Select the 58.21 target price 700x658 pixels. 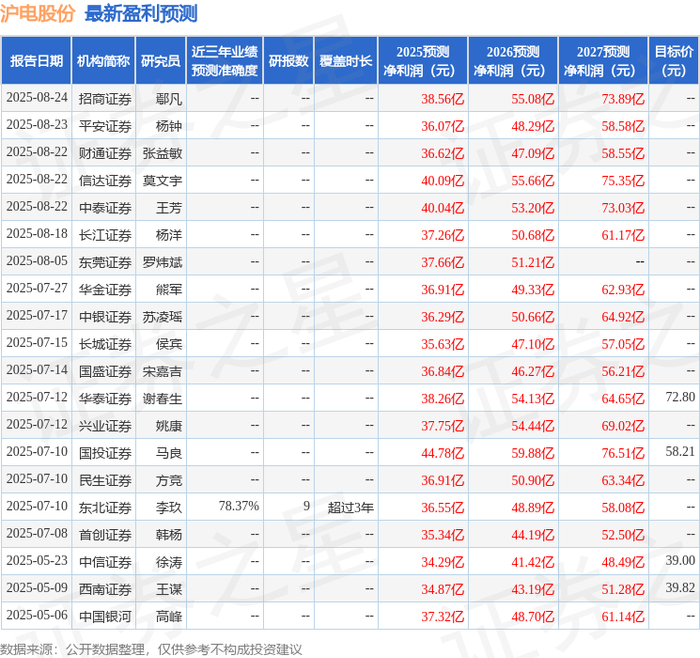(x=680, y=452)
